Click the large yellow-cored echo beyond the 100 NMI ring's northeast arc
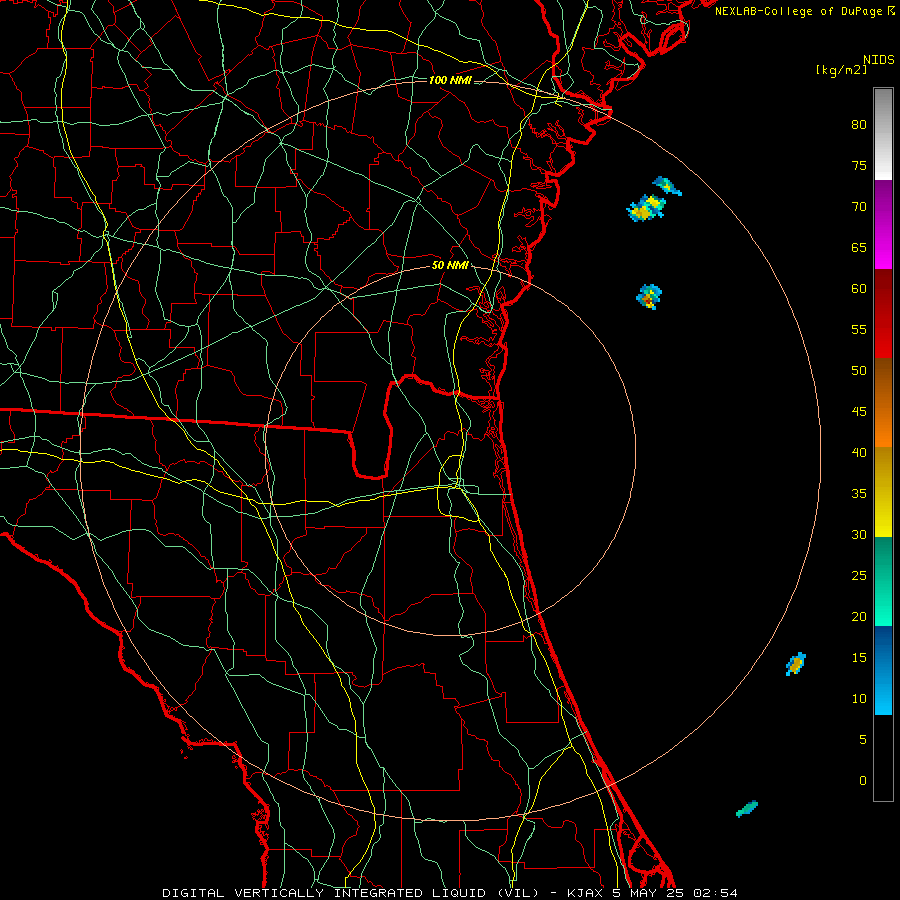 646,208
